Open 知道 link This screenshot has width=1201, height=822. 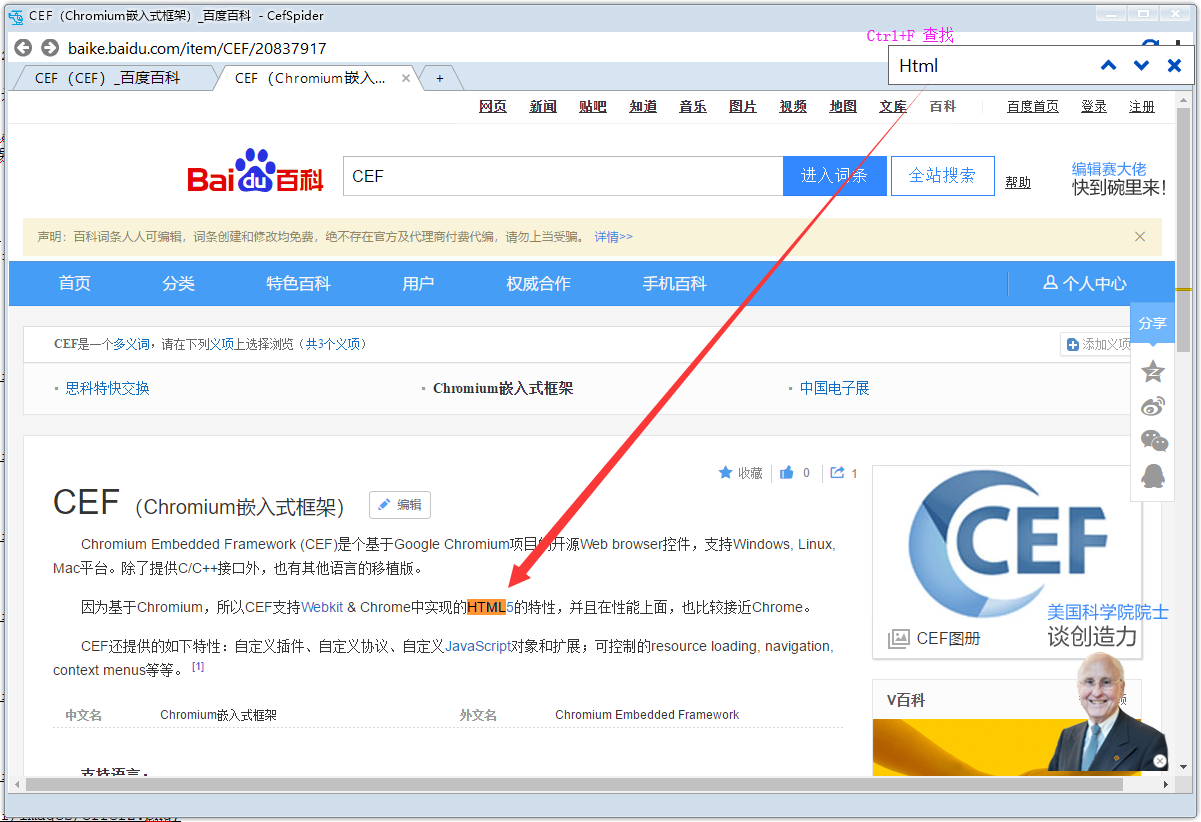643,106
